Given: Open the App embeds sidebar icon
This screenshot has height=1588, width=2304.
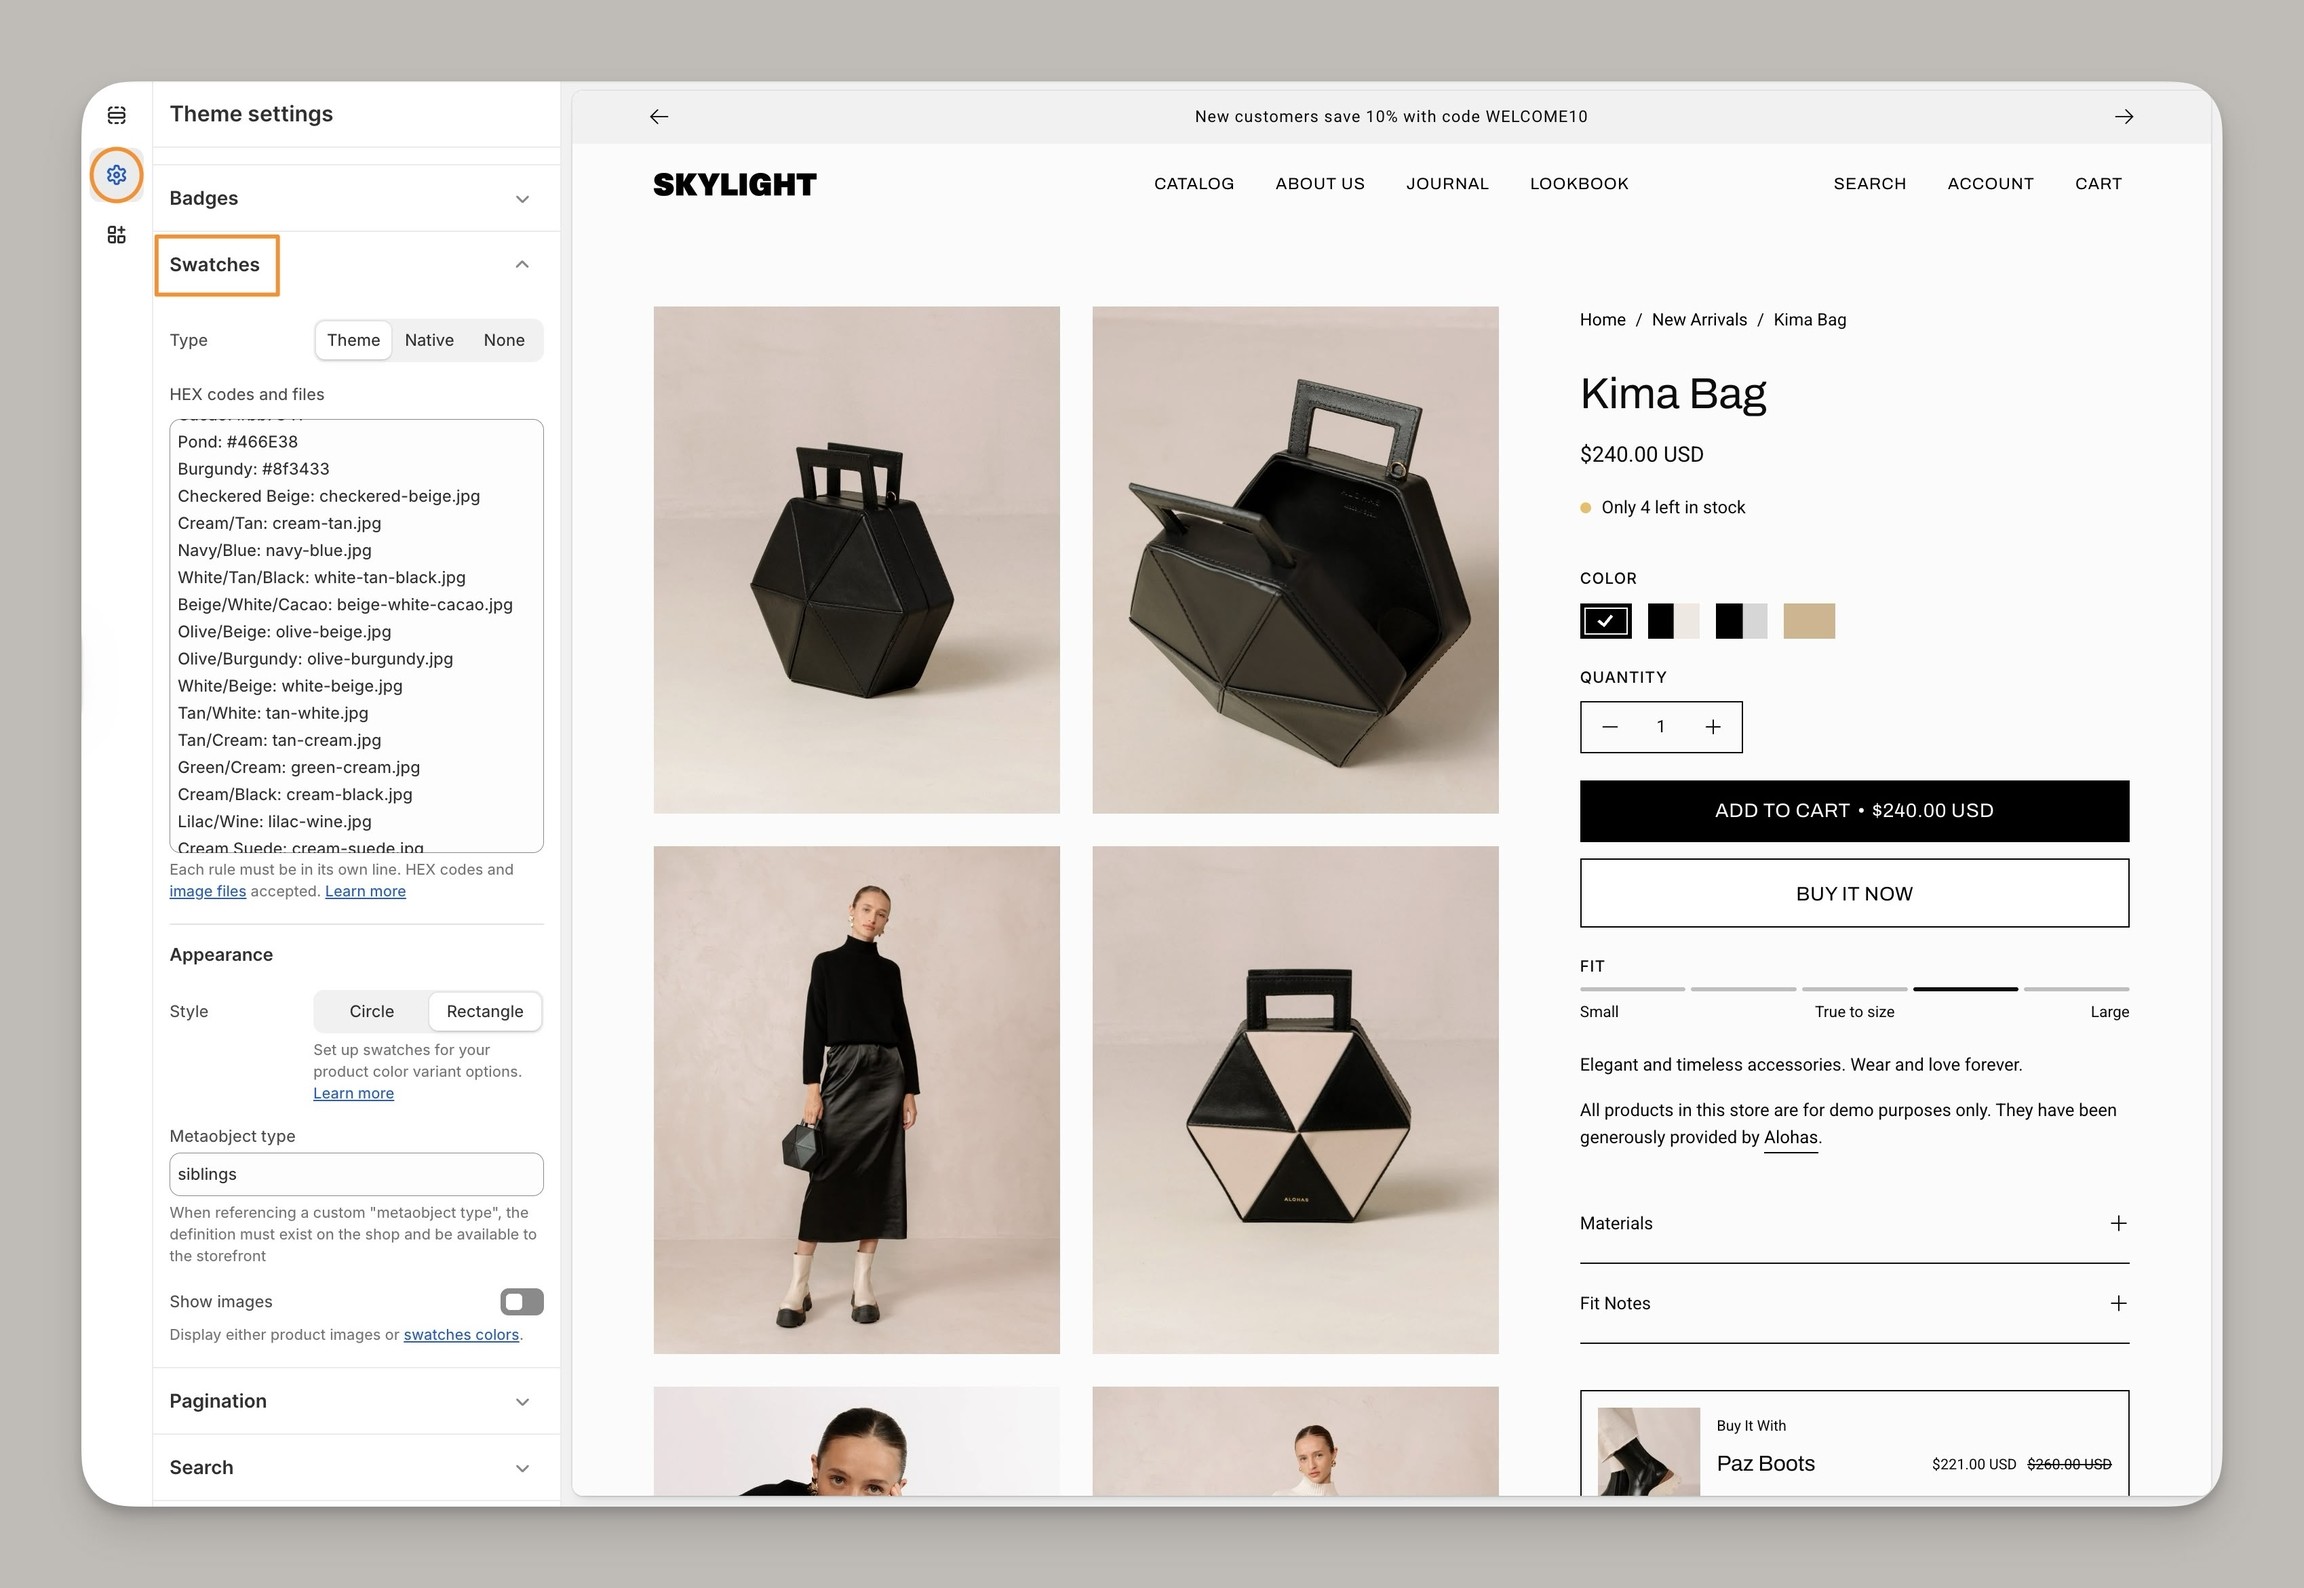Looking at the screenshot, I should pos(116,234).
